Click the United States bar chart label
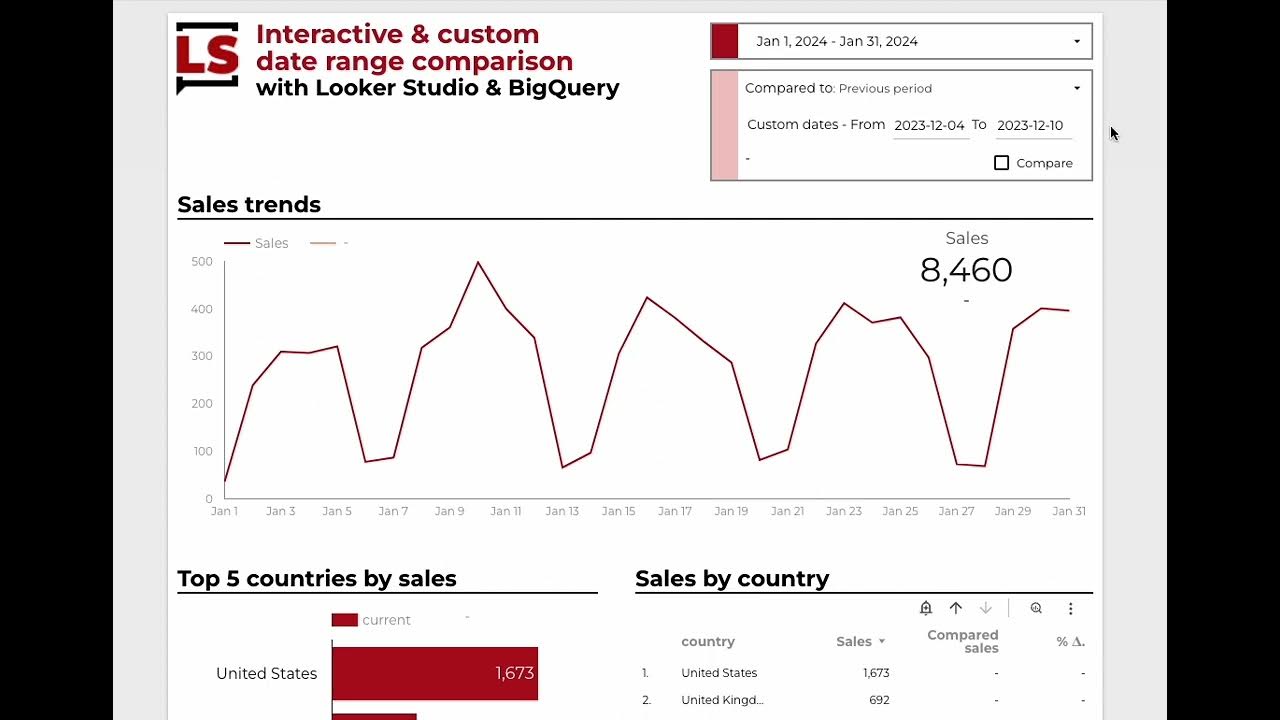The height and width of the screenshot is (720, 1280). (x=266, y=674)
